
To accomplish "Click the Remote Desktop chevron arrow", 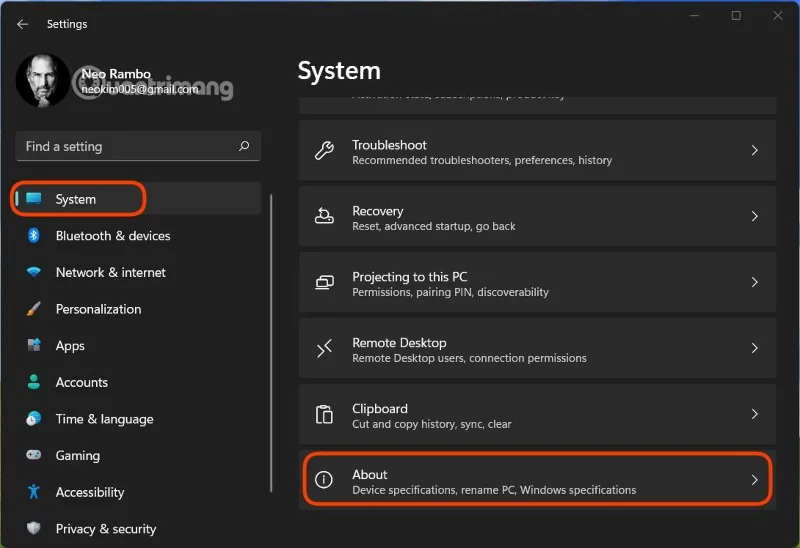I will click(x=754, y=347).
